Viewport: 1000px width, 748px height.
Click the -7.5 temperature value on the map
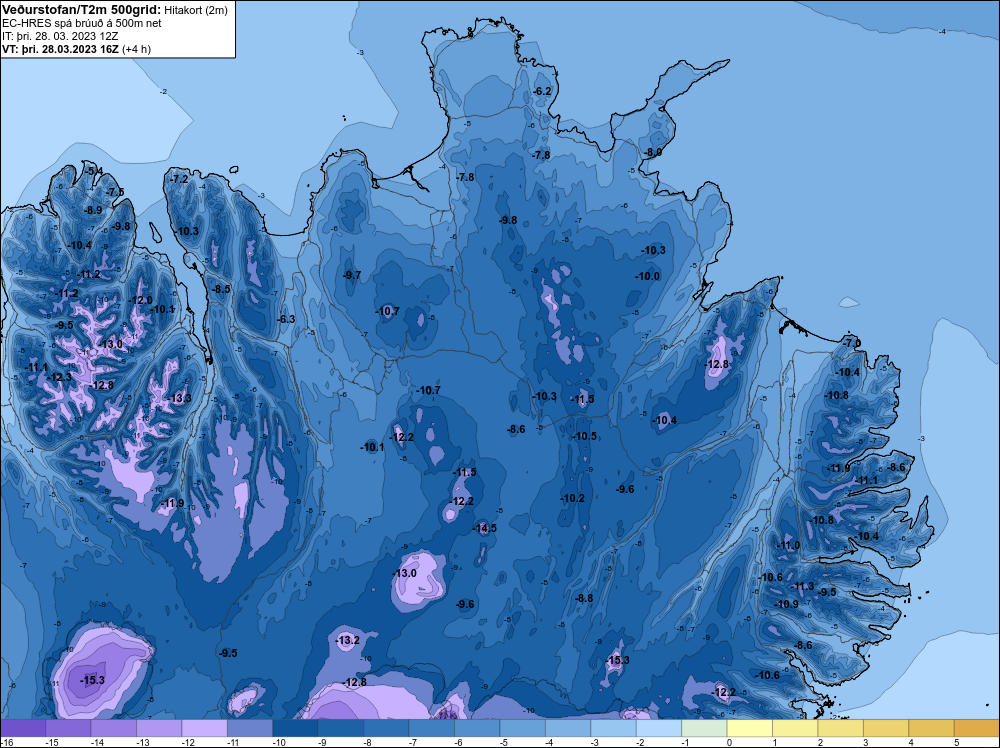pos(115,192)
